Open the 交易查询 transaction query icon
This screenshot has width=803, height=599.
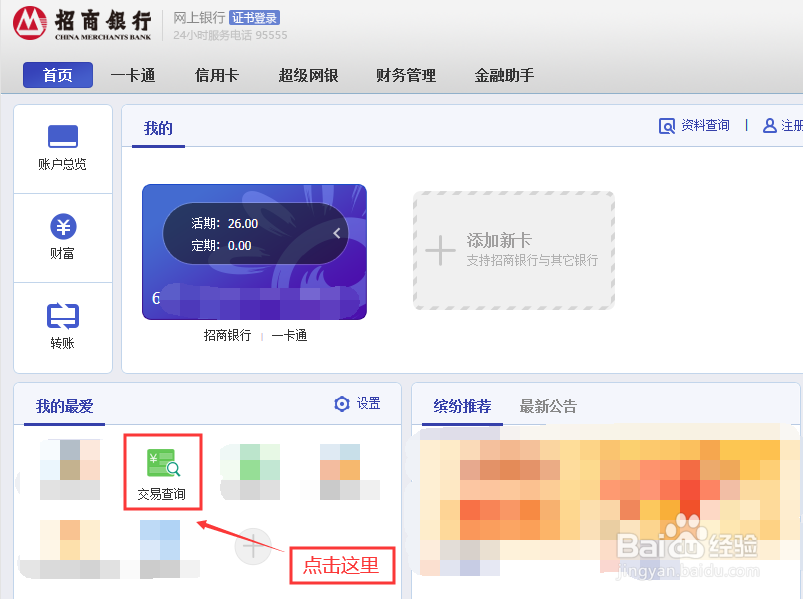pos(163,463)
